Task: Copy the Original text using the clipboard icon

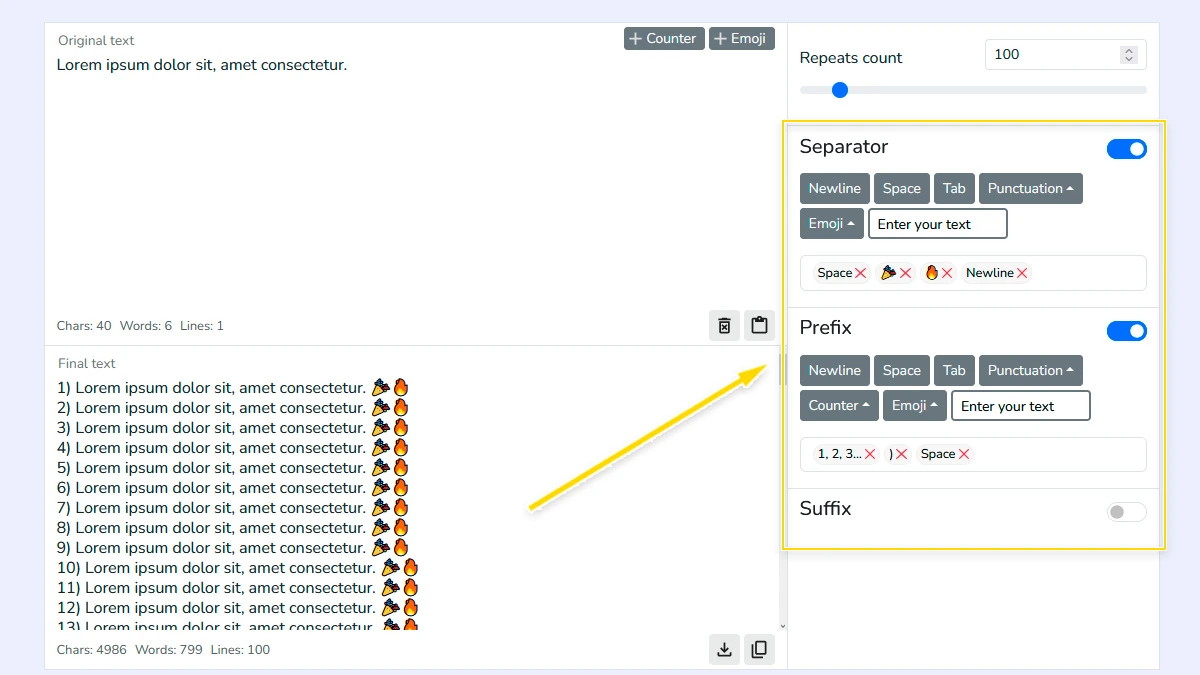Action: pos(759,325)
